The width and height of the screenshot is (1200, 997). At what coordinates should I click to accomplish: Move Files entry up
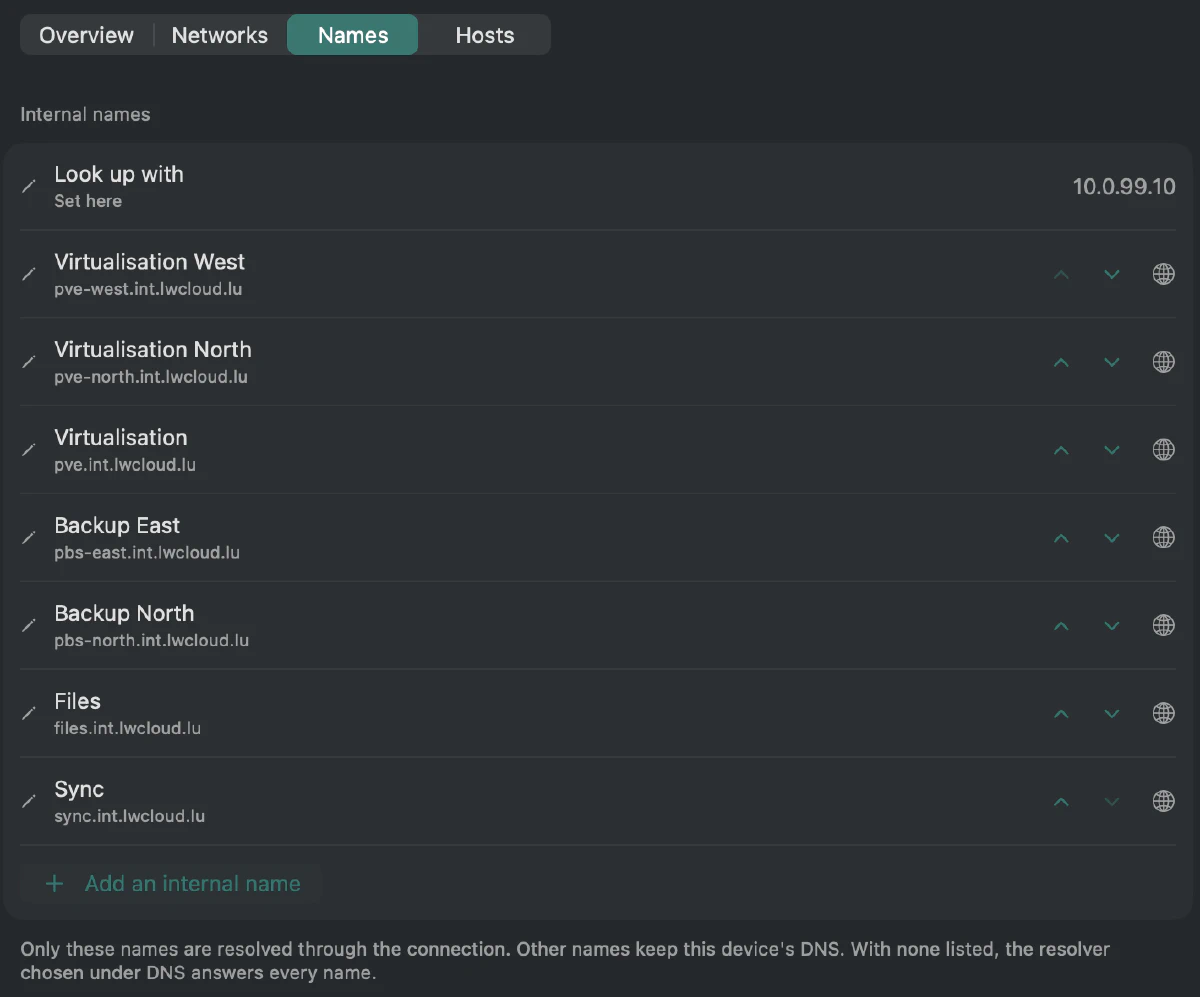click(x=1062, y=714)
